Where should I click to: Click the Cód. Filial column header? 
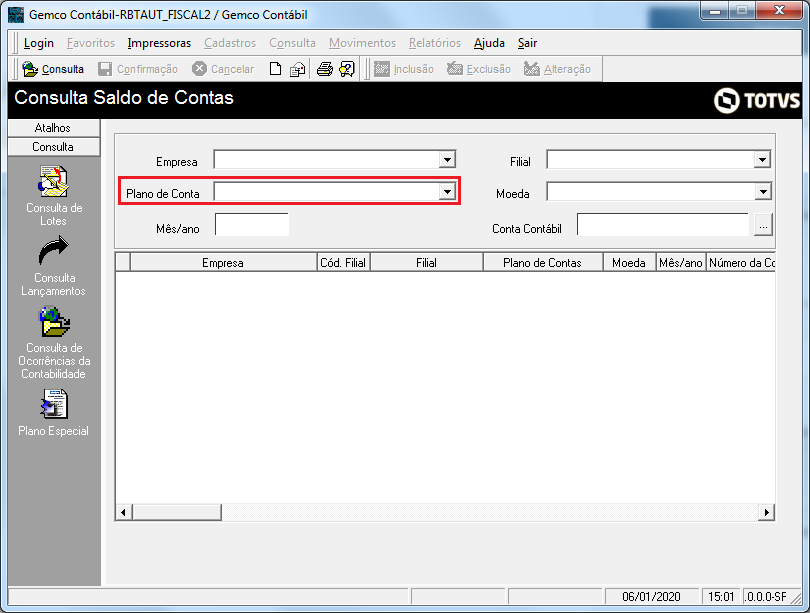[x=343, y=262]
